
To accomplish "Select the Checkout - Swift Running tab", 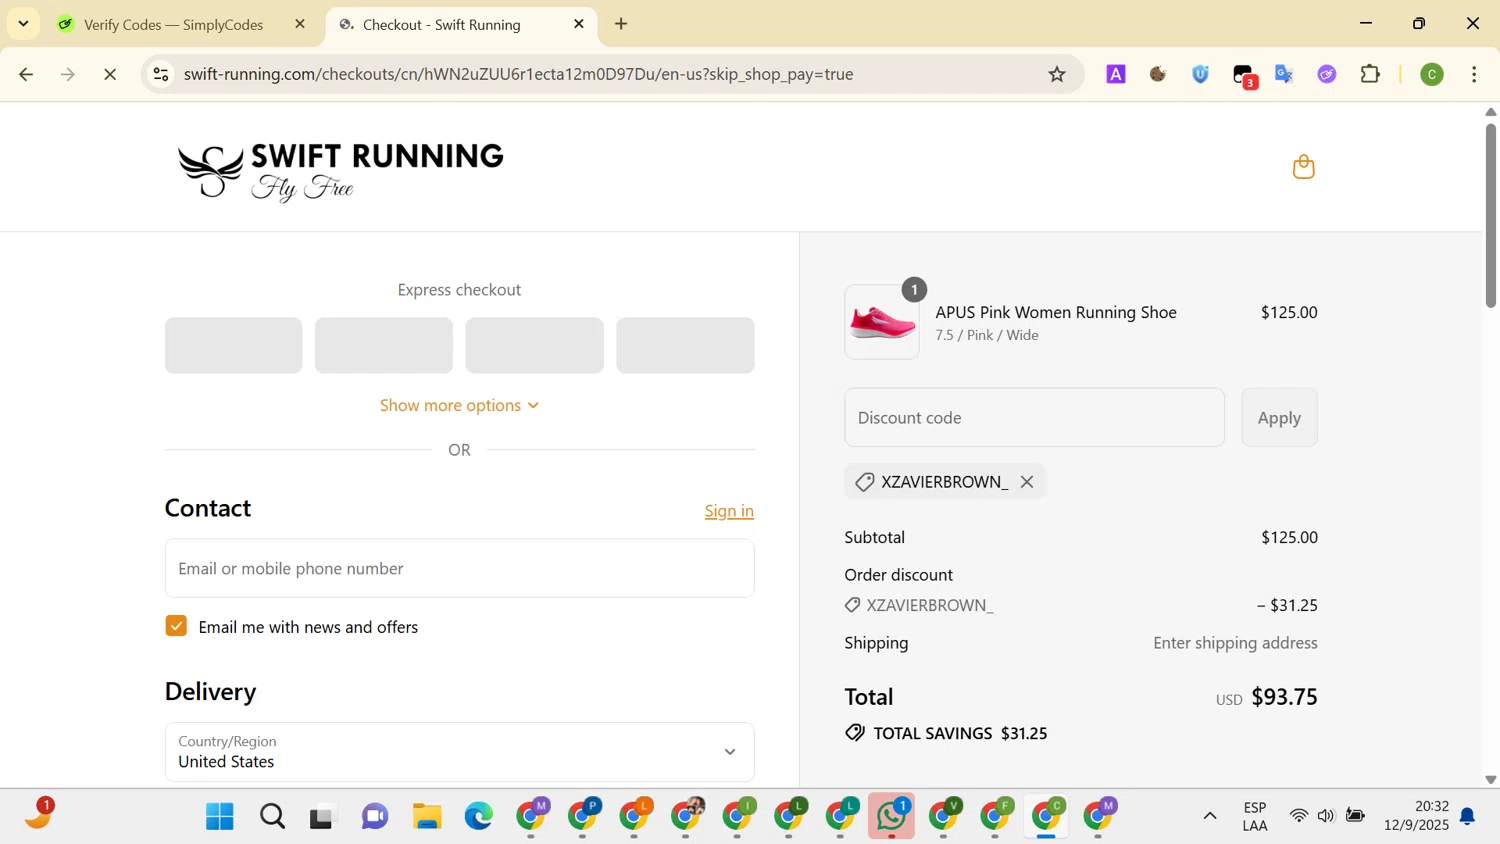I will tap(441, 25).
